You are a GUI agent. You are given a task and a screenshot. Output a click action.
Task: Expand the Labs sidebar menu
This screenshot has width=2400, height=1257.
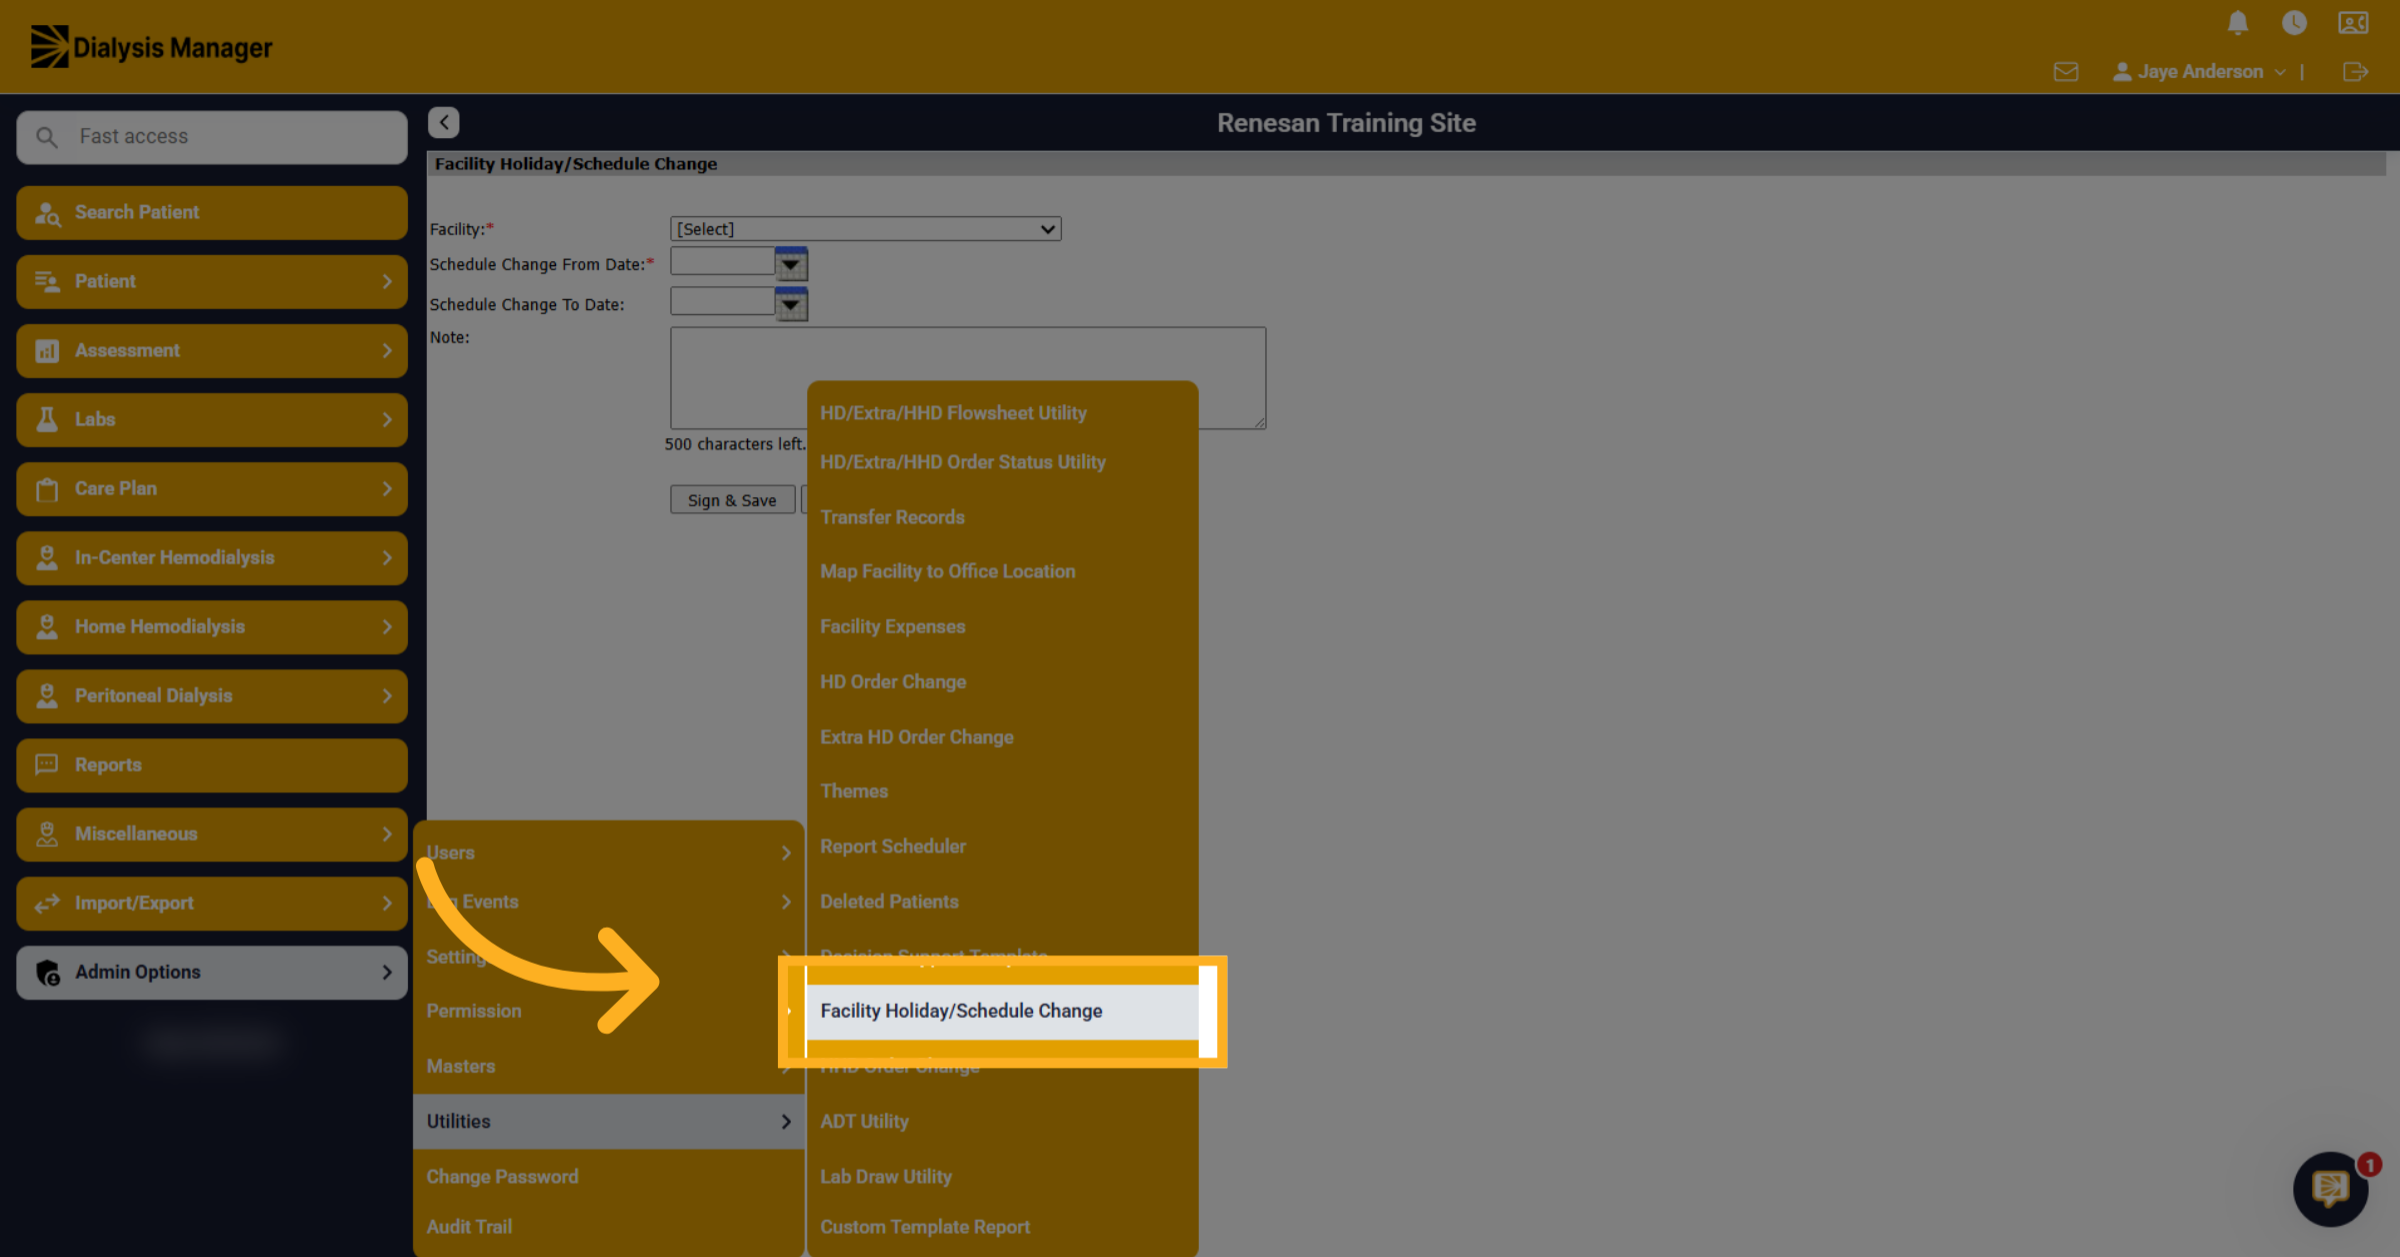(212, 419)
